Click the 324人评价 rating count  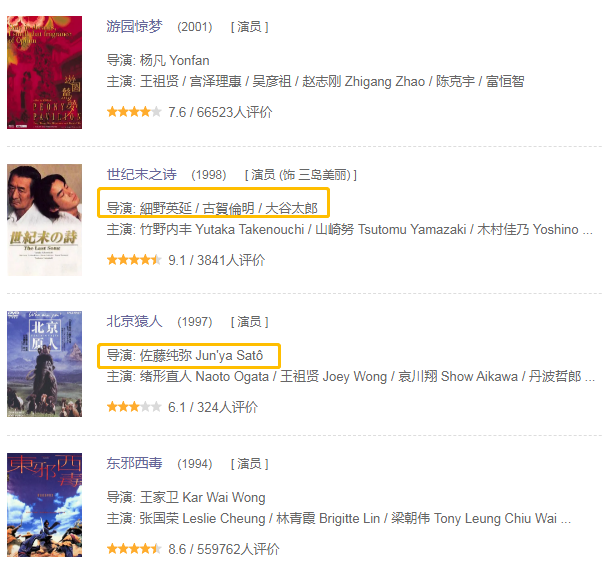click(228, 407)
